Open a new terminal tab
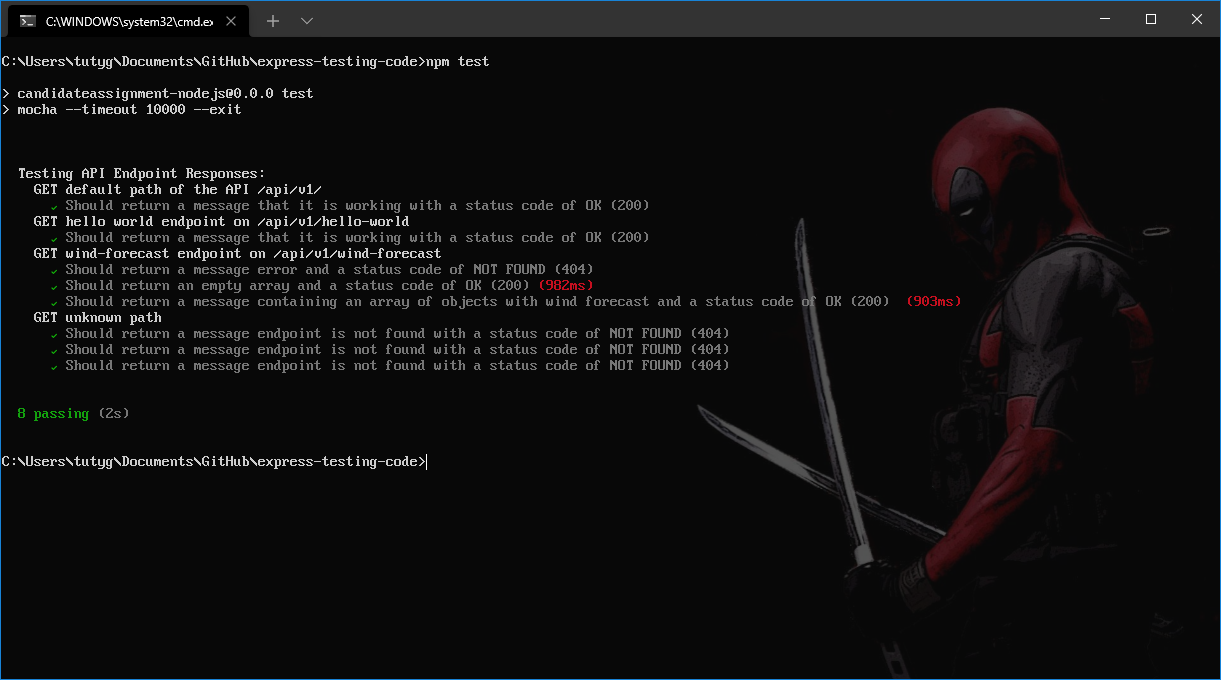The height and width of the screenshot is (680, 1221). coord(273,21)
